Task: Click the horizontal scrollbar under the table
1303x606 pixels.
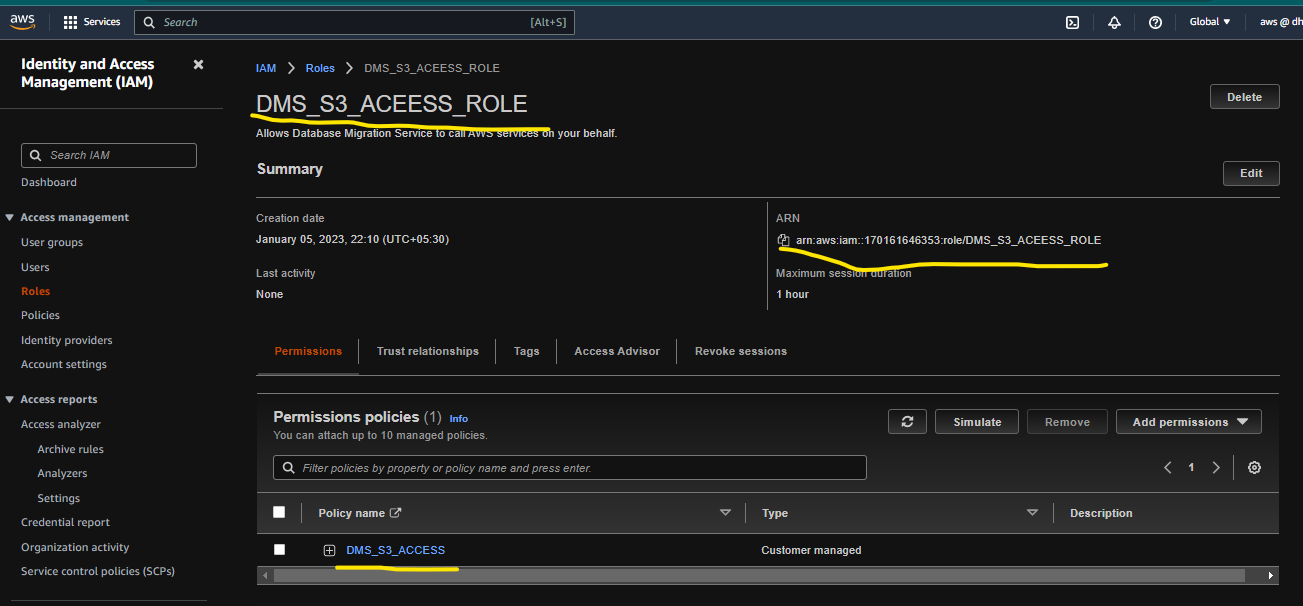Action: pos(759,575)
